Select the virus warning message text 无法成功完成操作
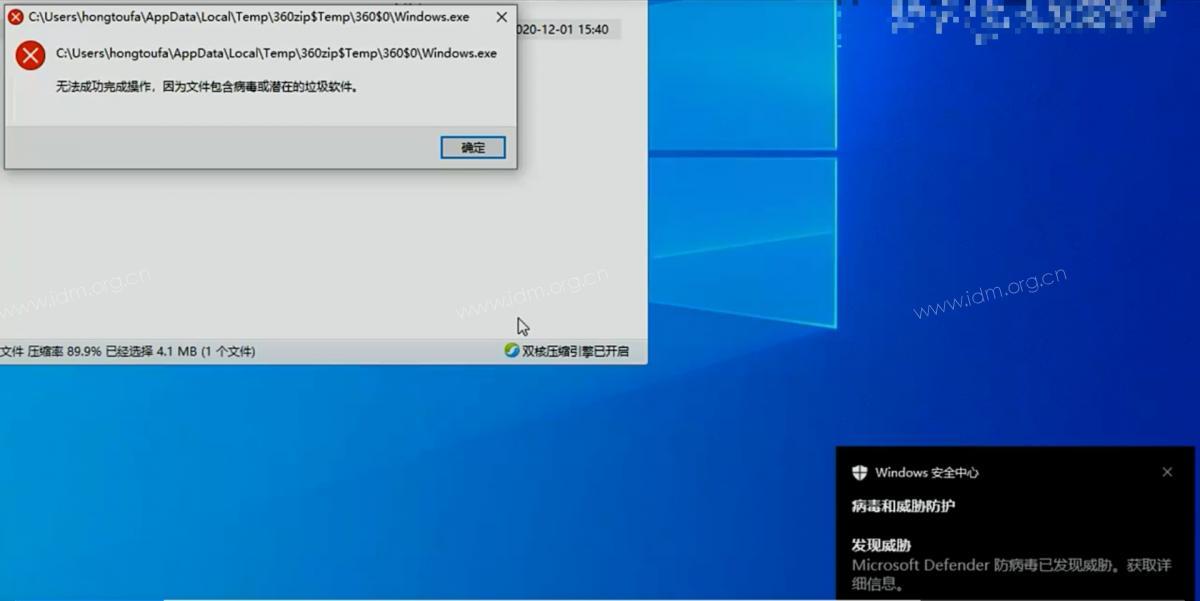The height and width of the screenshot is (601, 1200). [207, 87]
